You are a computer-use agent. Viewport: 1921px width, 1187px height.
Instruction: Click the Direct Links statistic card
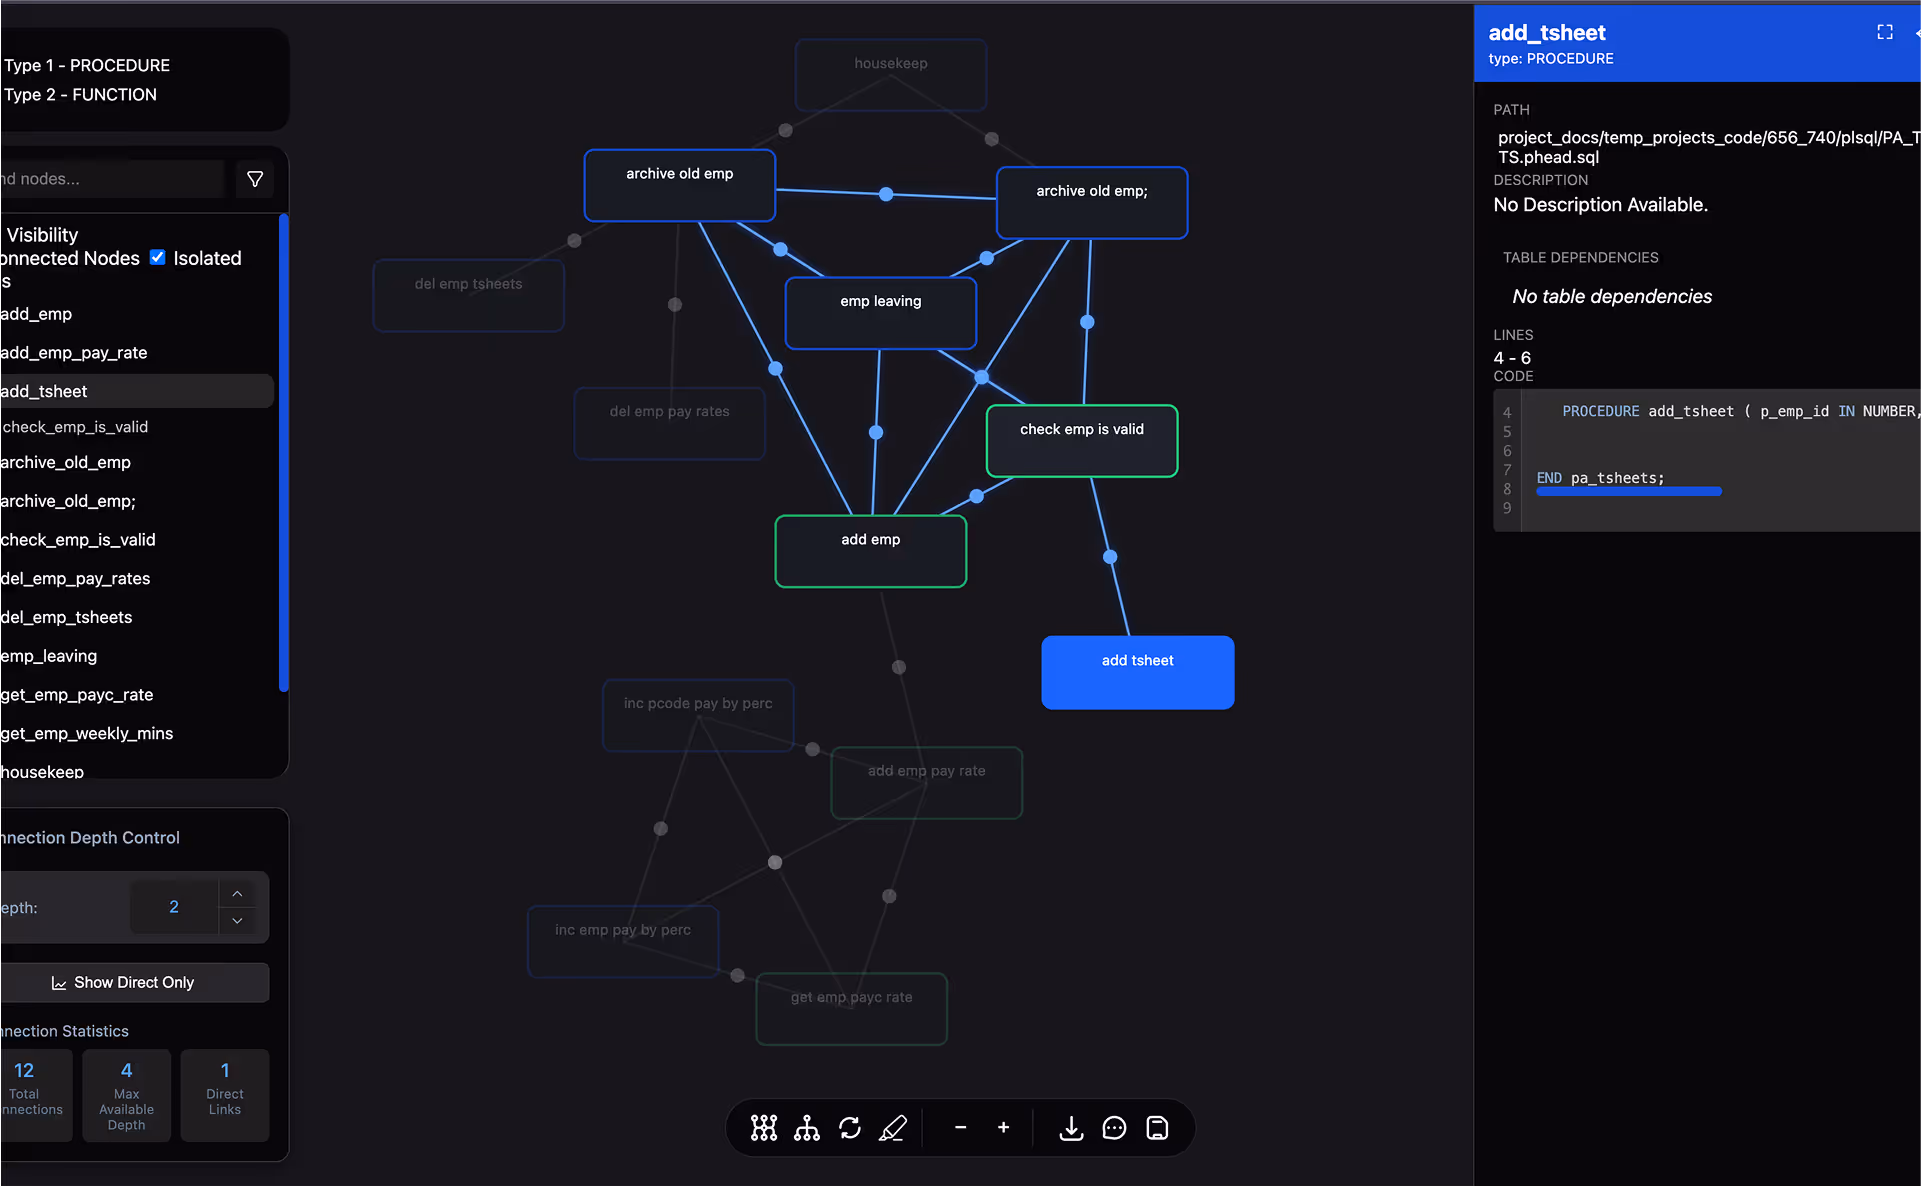point(225,1095)
